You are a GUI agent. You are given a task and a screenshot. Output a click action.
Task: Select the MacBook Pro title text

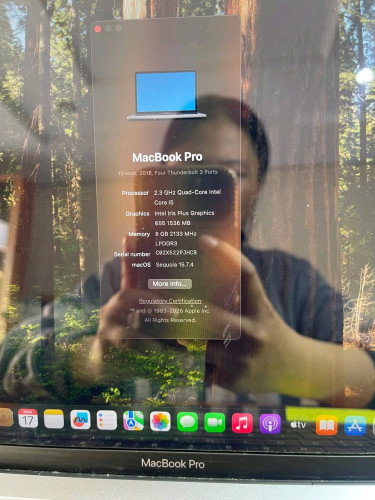167,157
